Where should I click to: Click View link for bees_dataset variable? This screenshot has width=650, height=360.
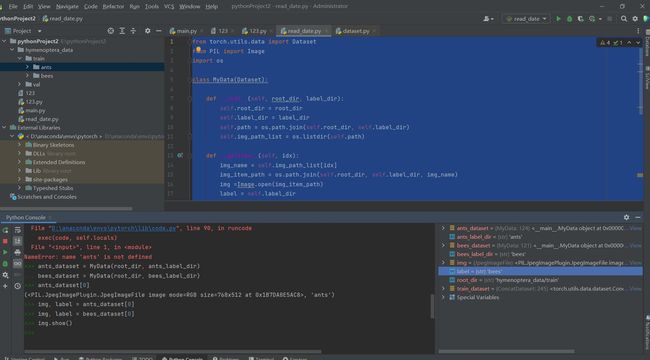635,246
